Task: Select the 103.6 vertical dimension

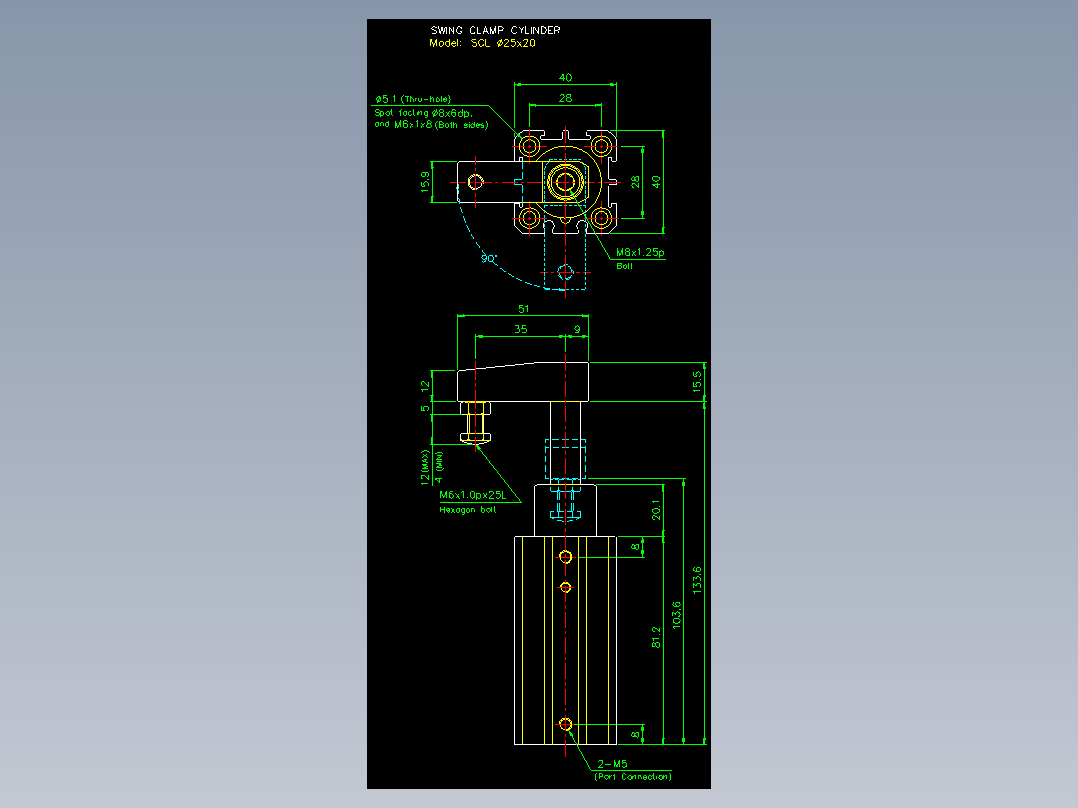Action: click(676, 614)
